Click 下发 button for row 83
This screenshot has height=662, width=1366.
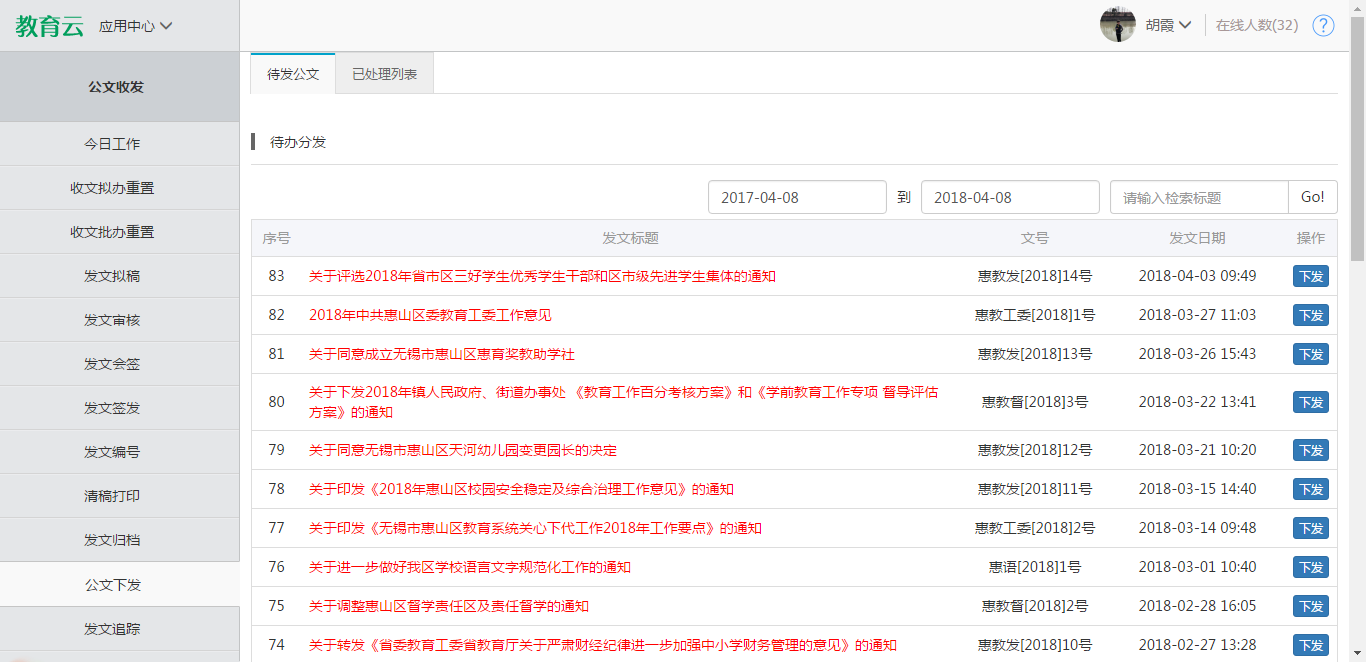(1310, 276)
